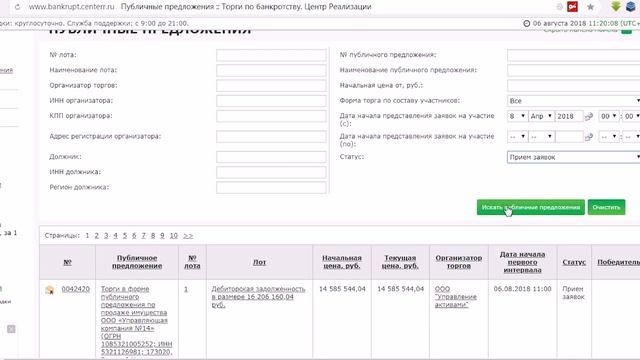
Task: Open the day dropdown showing 8
Action: (517, 116)
